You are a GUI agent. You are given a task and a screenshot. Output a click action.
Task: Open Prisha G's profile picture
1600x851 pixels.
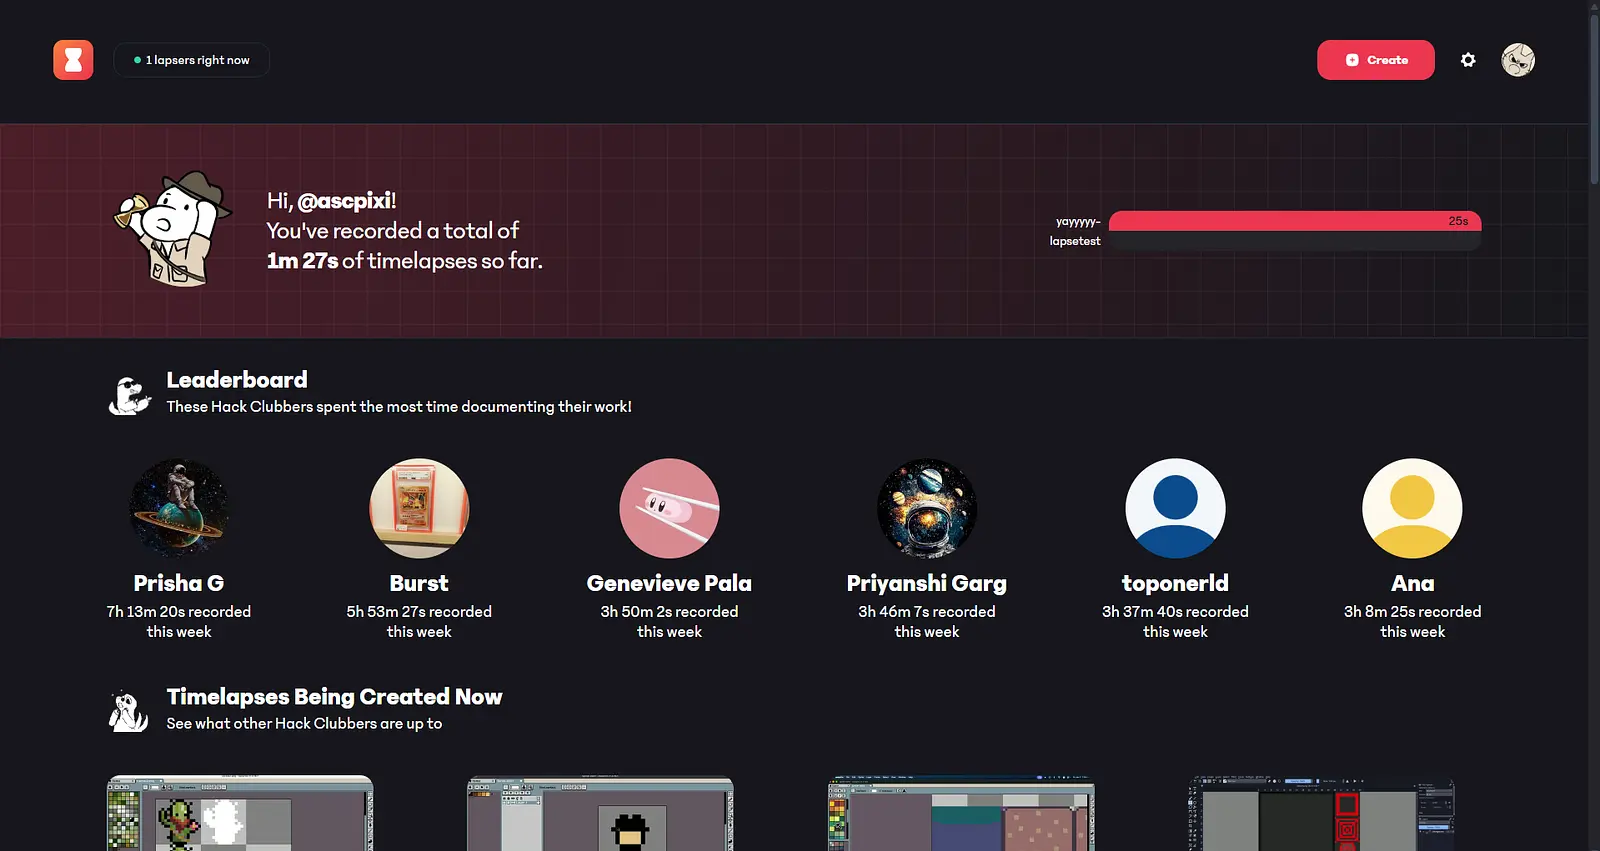(x=179, y=508)
